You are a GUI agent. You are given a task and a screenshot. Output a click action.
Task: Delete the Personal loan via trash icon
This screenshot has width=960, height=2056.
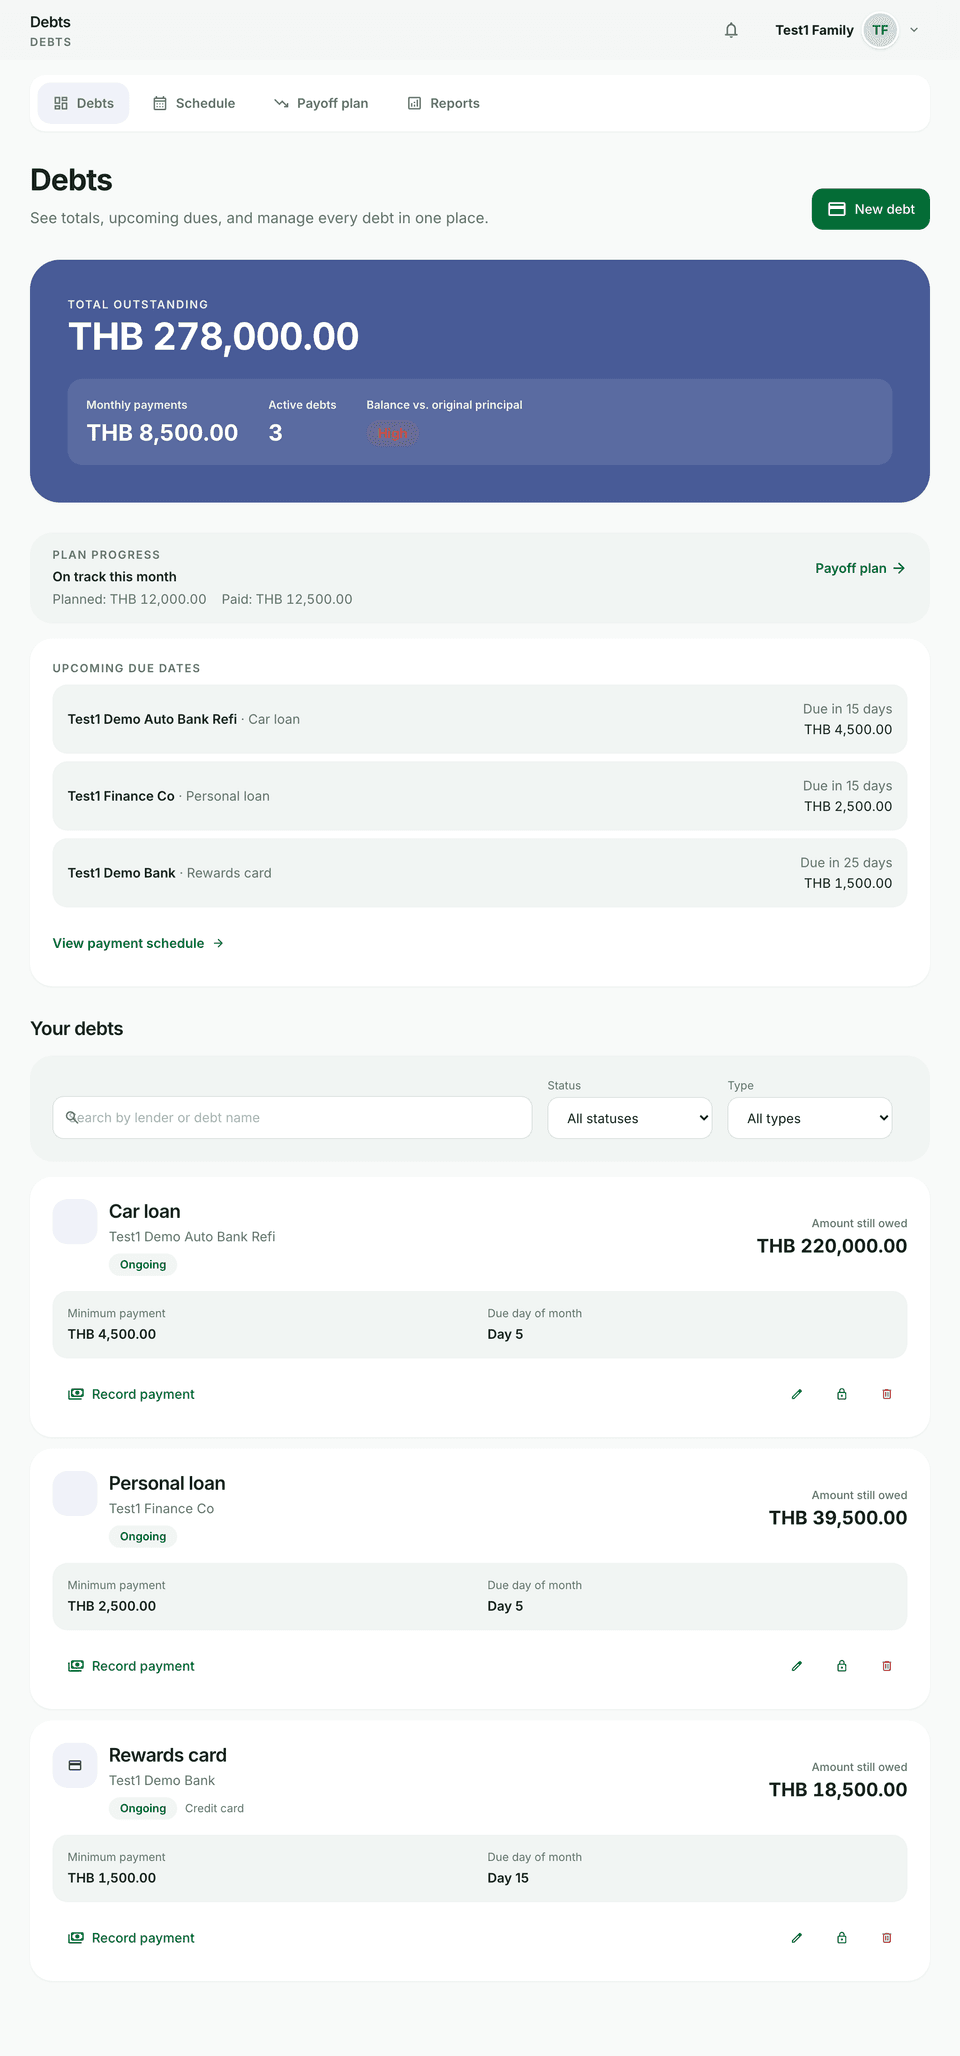click(887, 1666)
